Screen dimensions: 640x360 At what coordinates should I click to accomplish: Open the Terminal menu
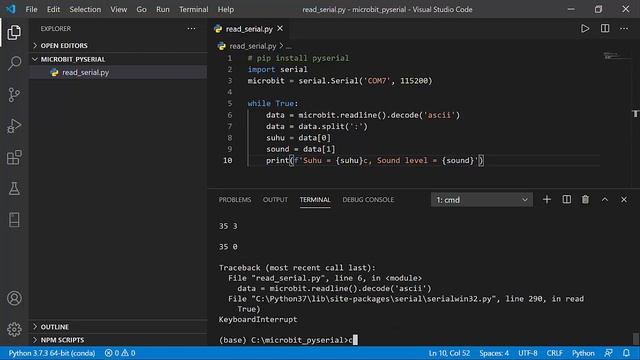pyautogui.click(x=193, y=9)
